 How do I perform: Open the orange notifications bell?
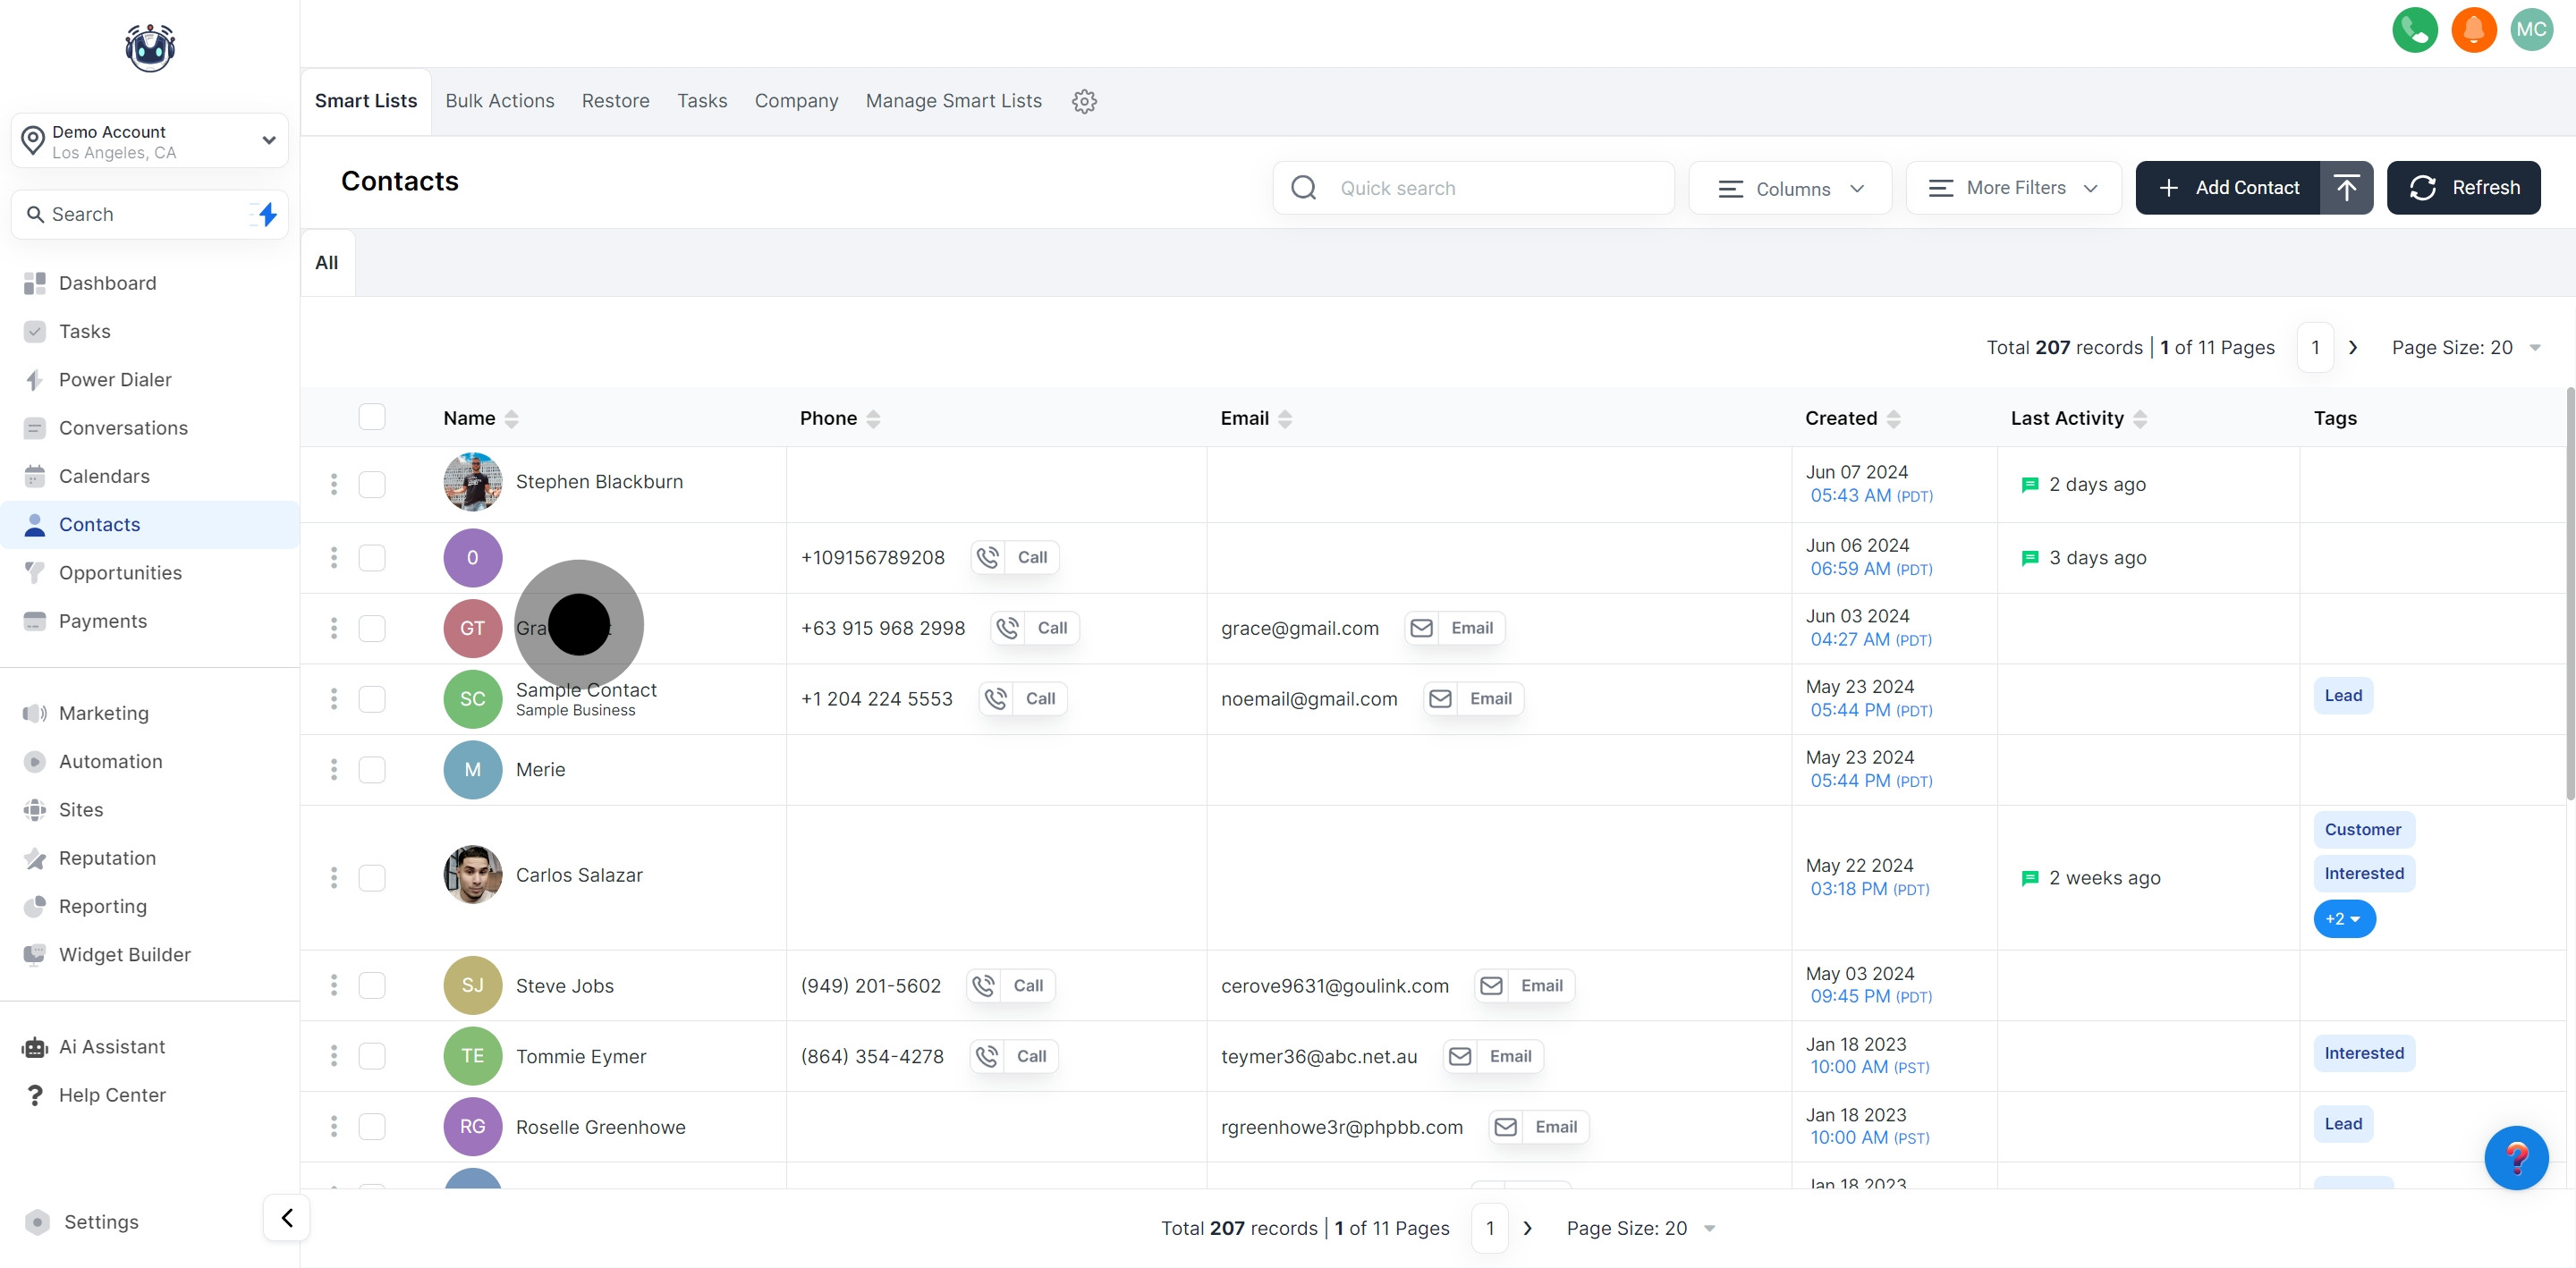pos(2473,30)
